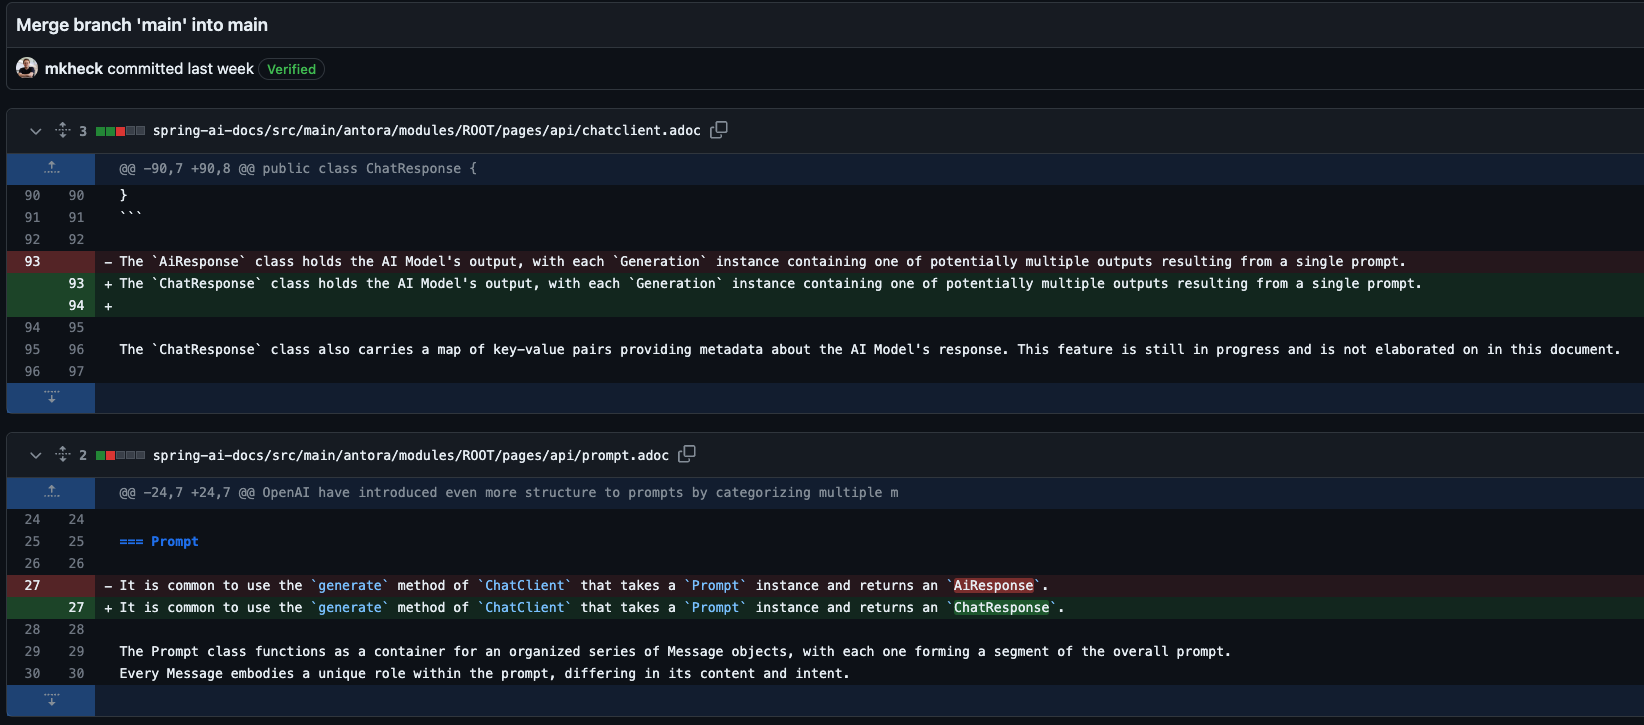The image size is (1644, 725).
Task: Open mkheck's avatar image
Action: coord(27,68)
